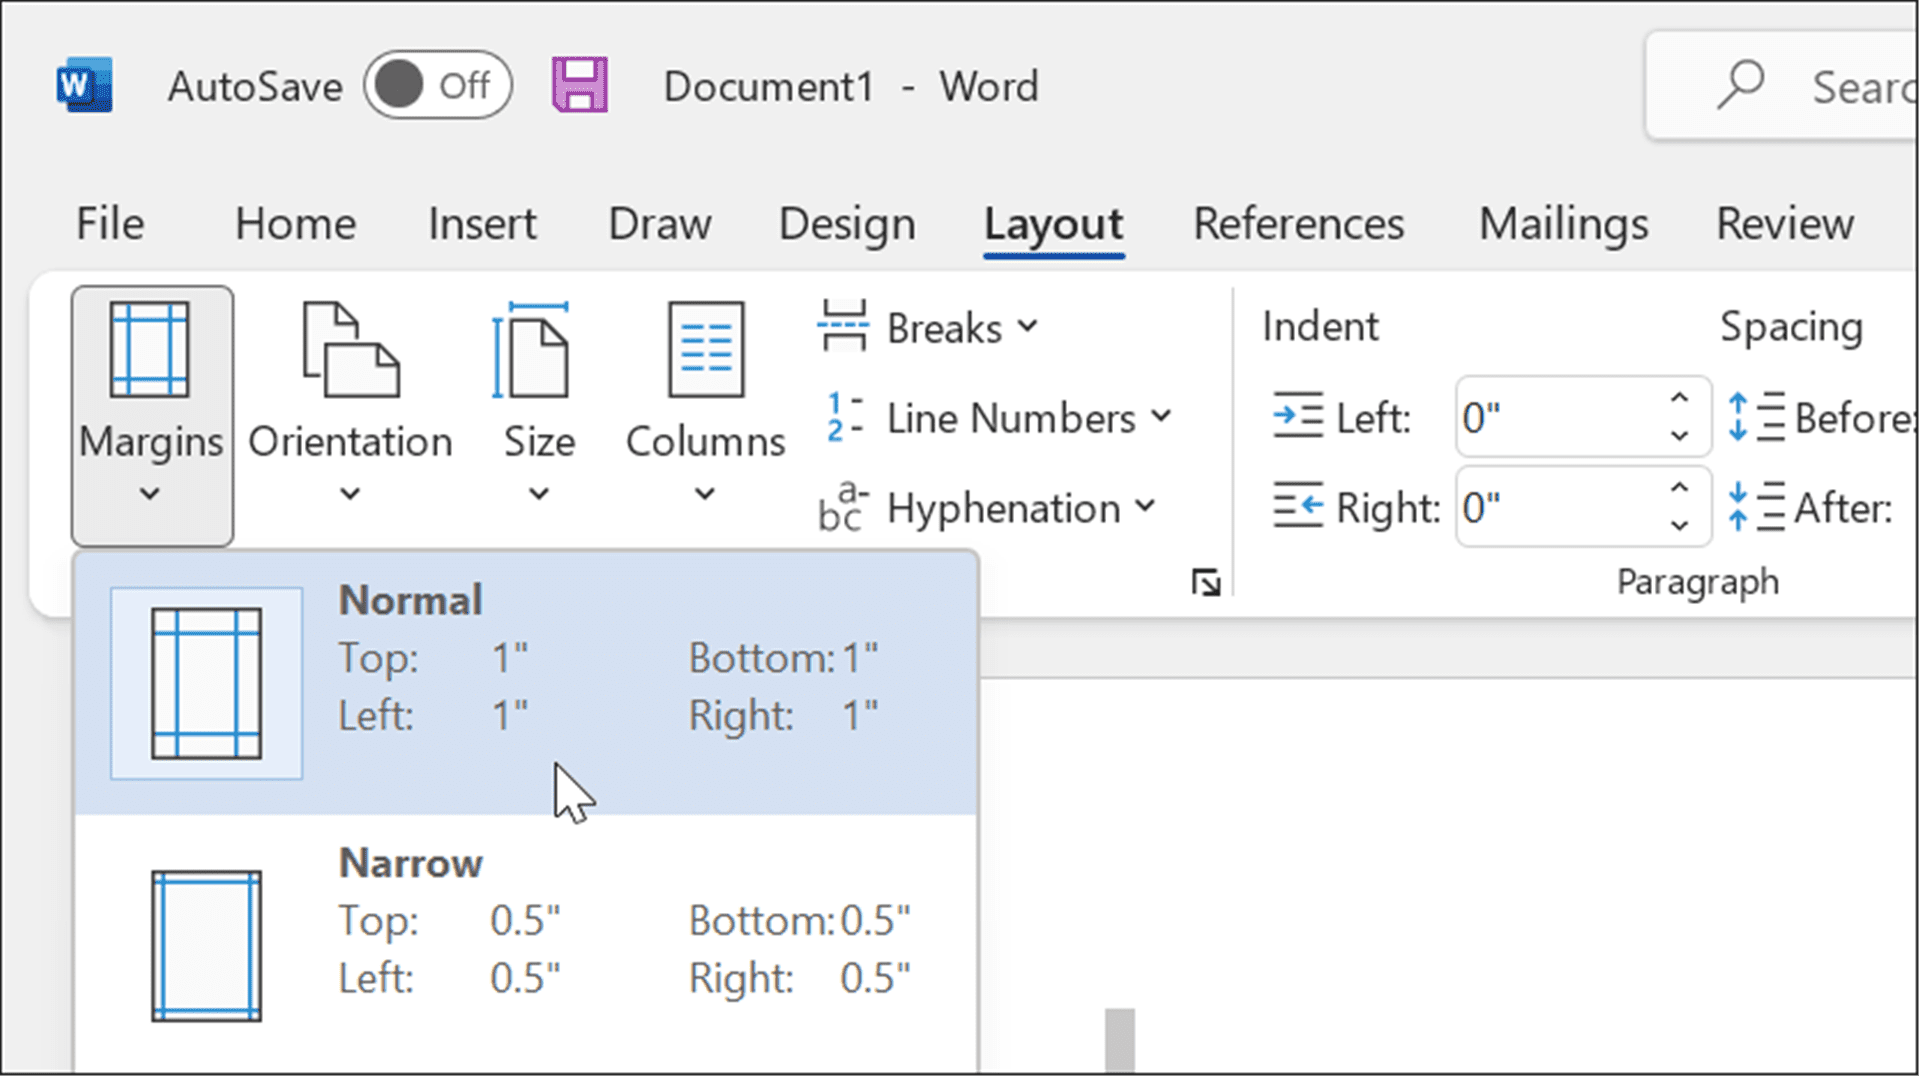Open the Hyphenation icon
The width and height of the screenshot is (1919, 1076).
(843, 507)
